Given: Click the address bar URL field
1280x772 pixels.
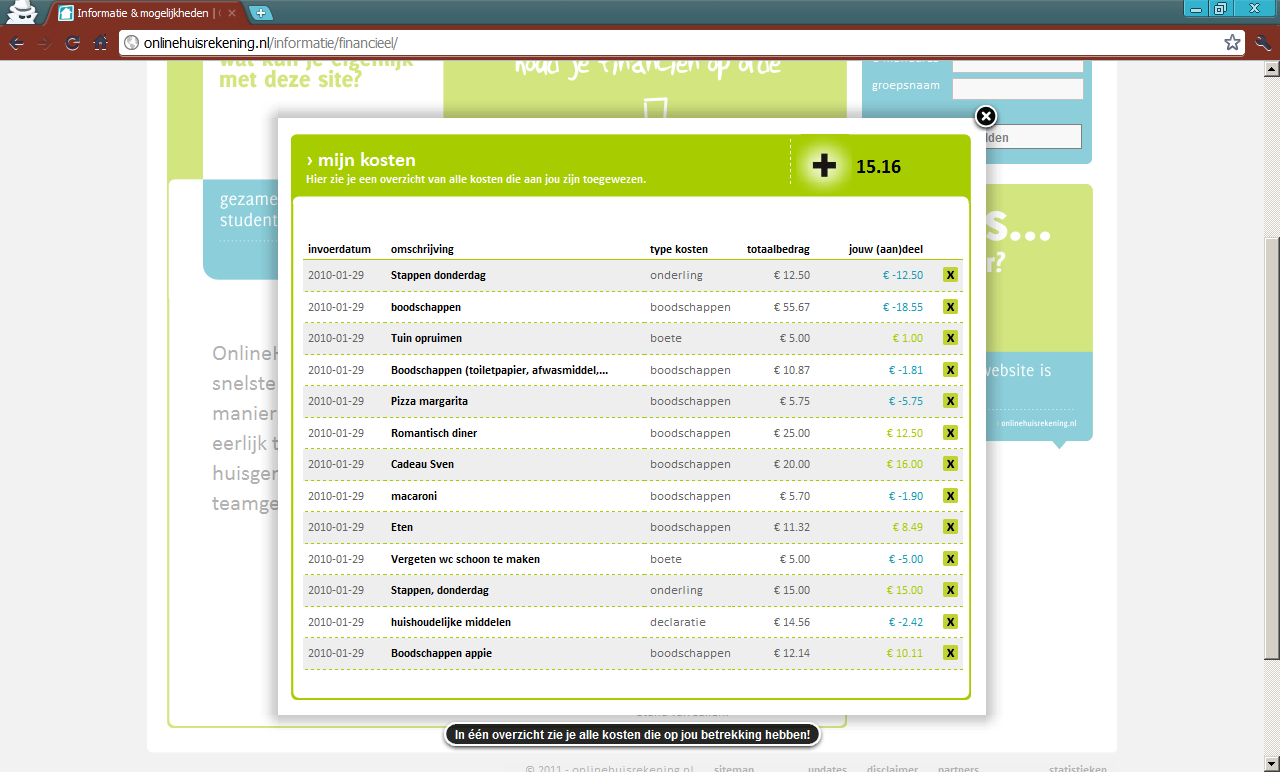Looking at the screenshot, I should pyautogui.click(x=660, y=43).
